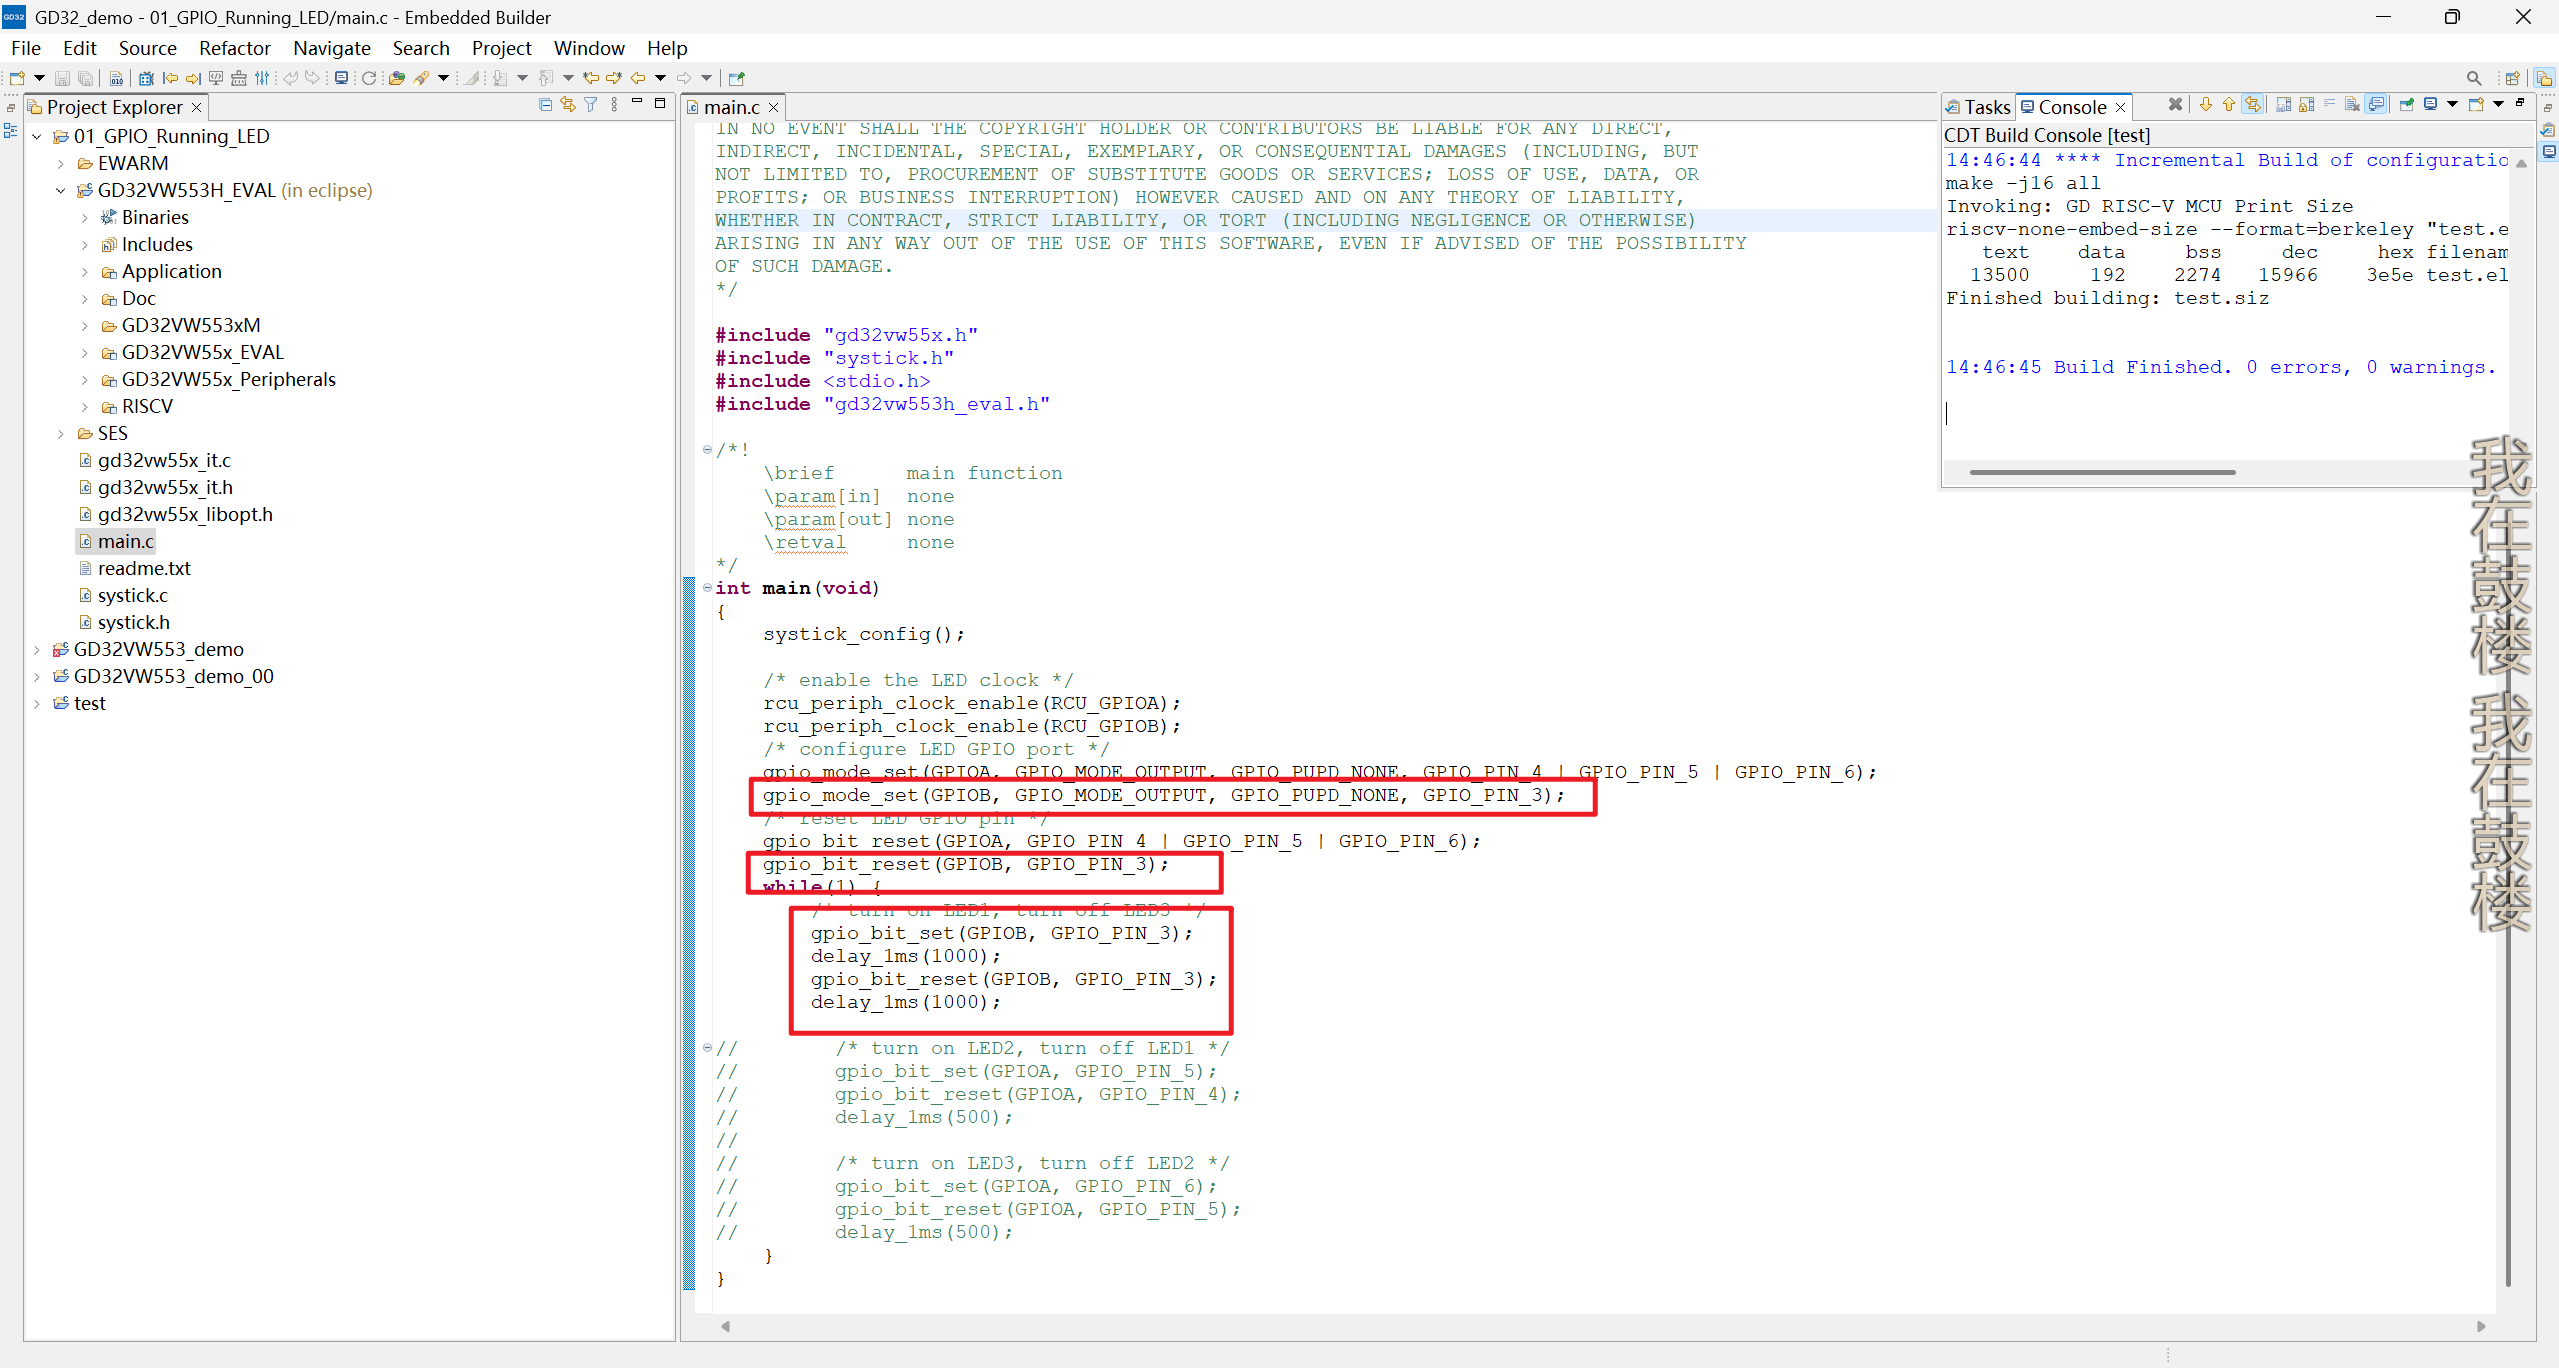The image size is (2559, 1368).
Task: Click the Refresh icon in main toolbar
Action: (369, 78)
